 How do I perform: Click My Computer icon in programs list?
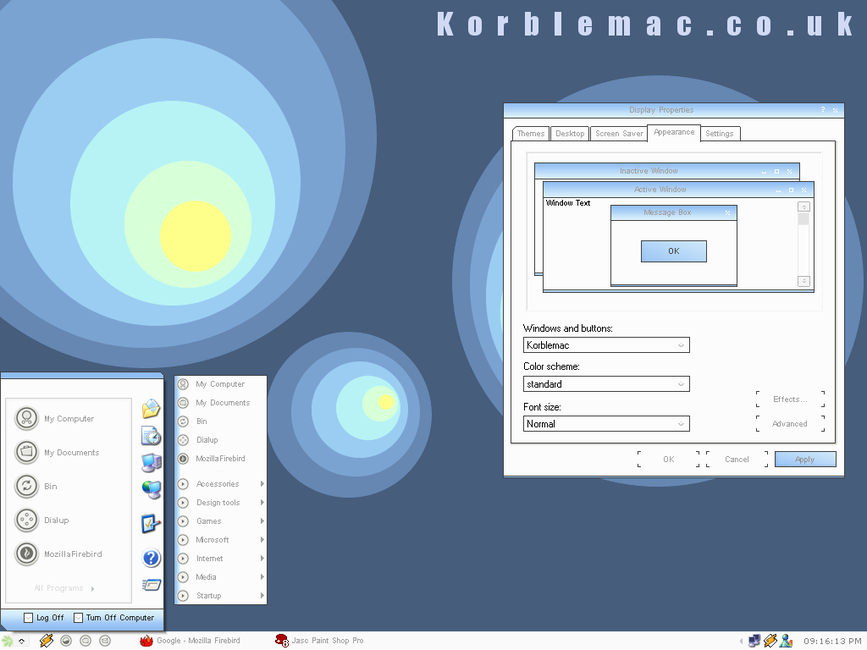pyautogui.click(x=183, y=384)
